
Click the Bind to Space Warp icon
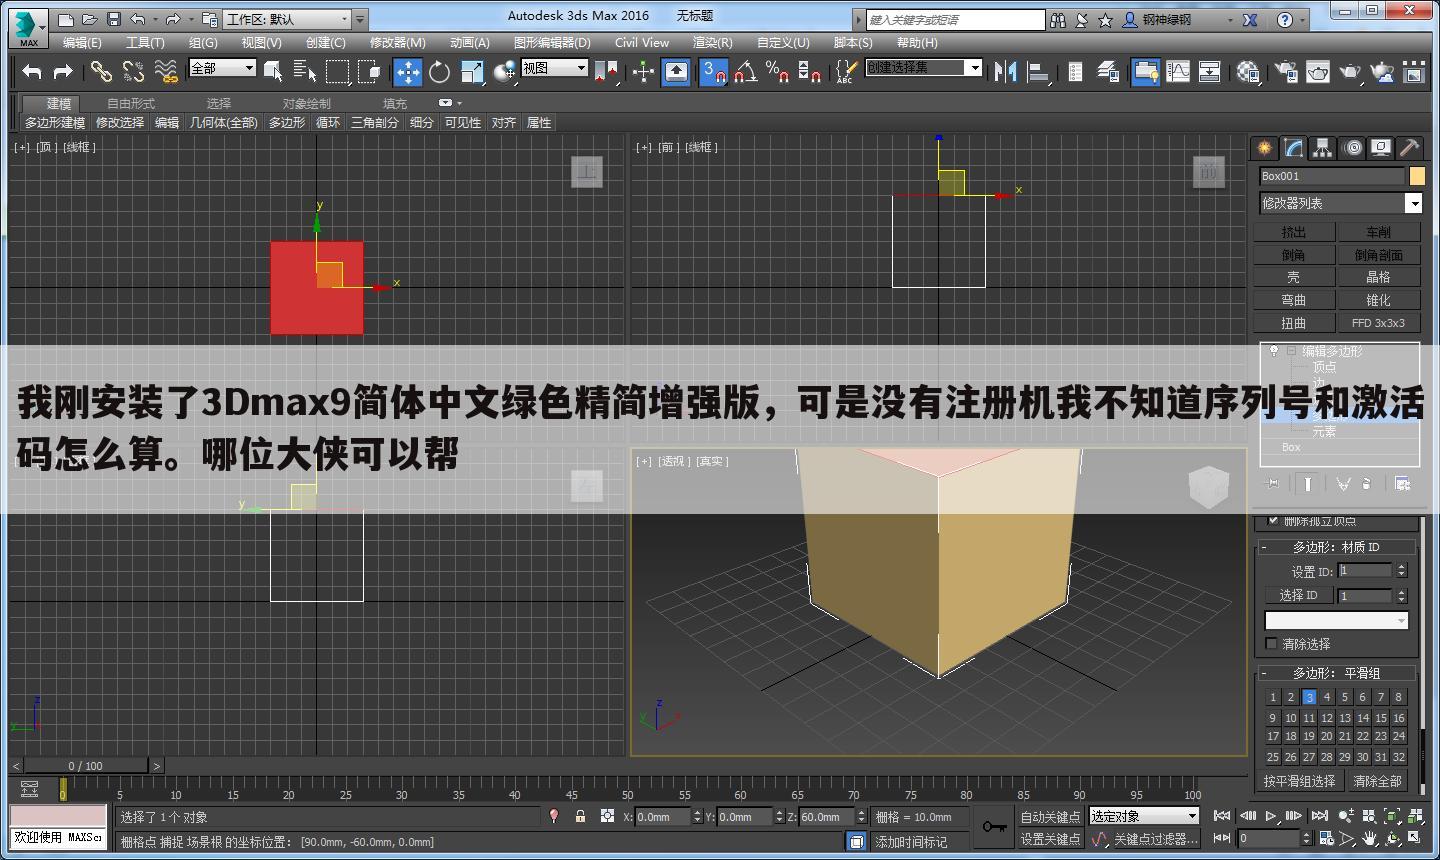coord(166,71)
